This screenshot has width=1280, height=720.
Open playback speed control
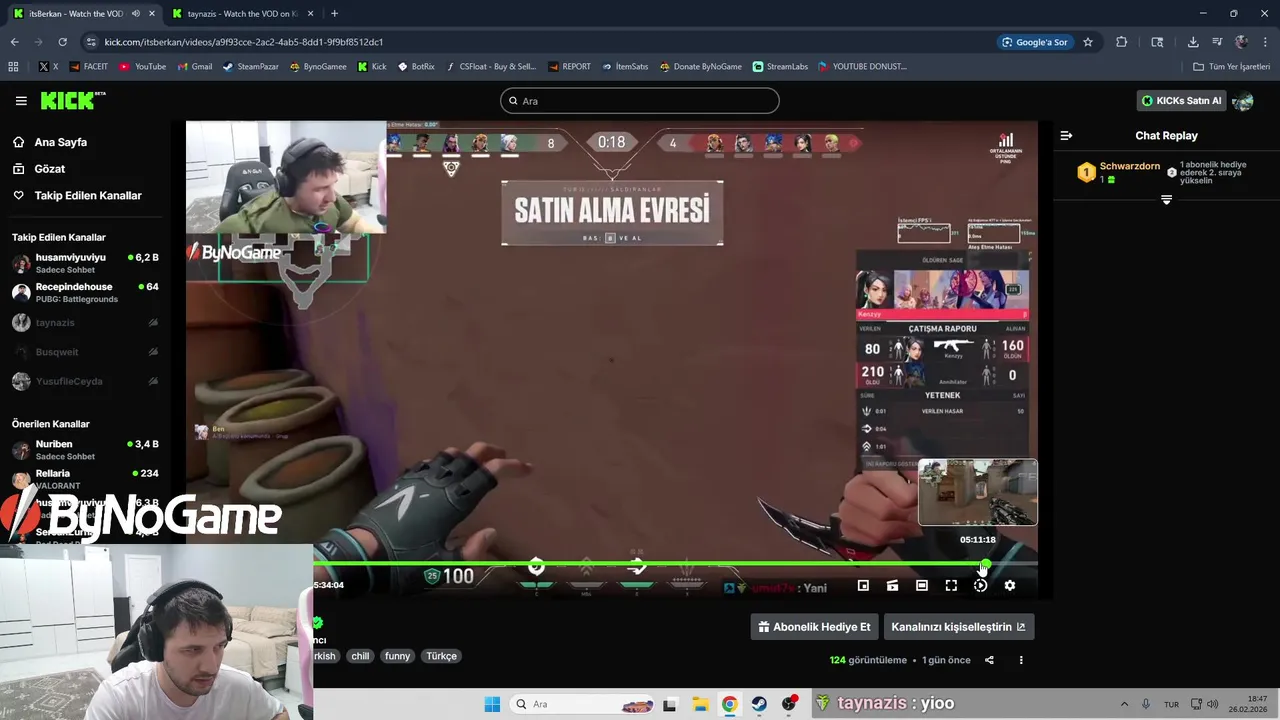(x=980, y=586)
